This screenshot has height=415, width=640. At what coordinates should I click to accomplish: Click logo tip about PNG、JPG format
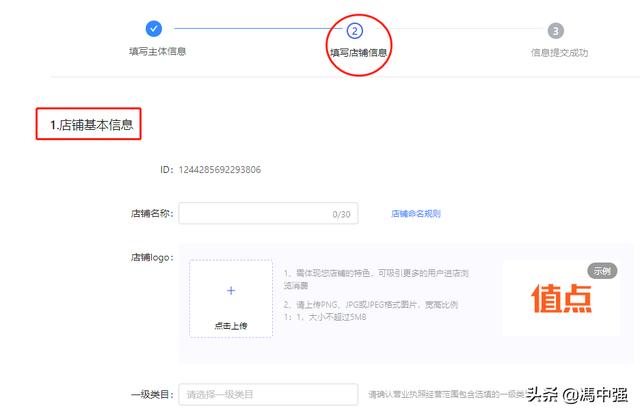point(371,311)
